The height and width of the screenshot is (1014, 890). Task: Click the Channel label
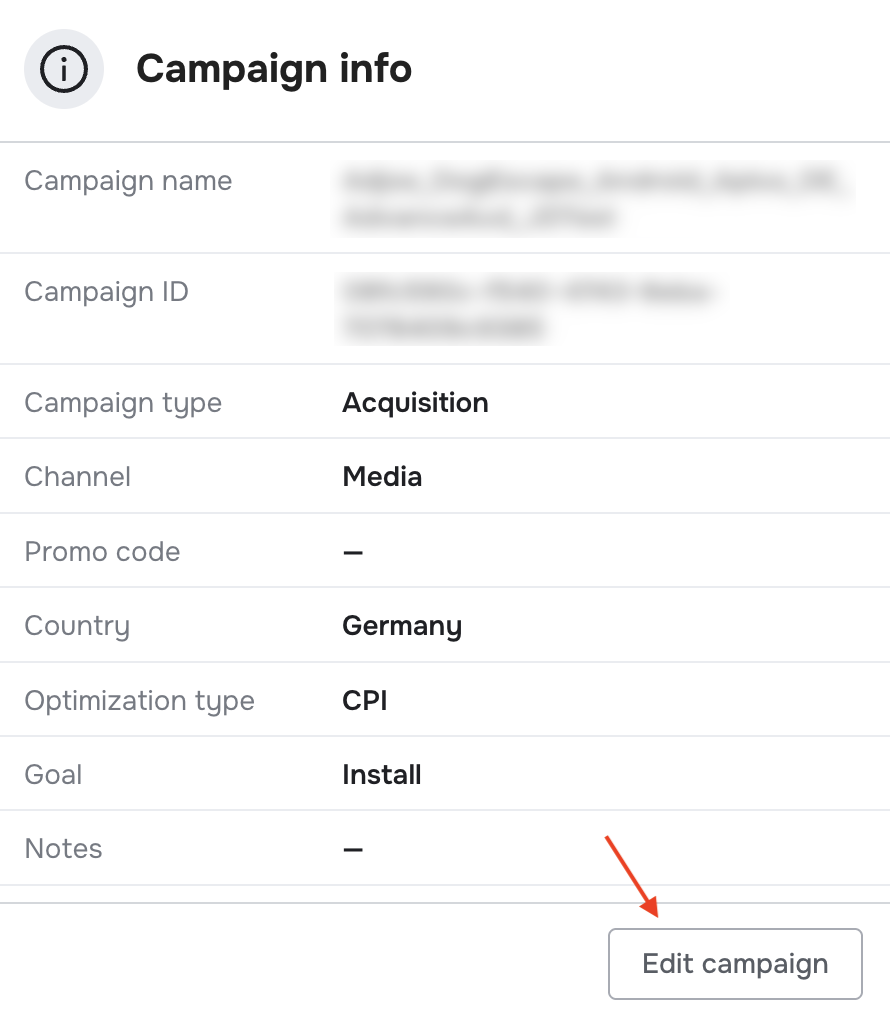[78, 477]
